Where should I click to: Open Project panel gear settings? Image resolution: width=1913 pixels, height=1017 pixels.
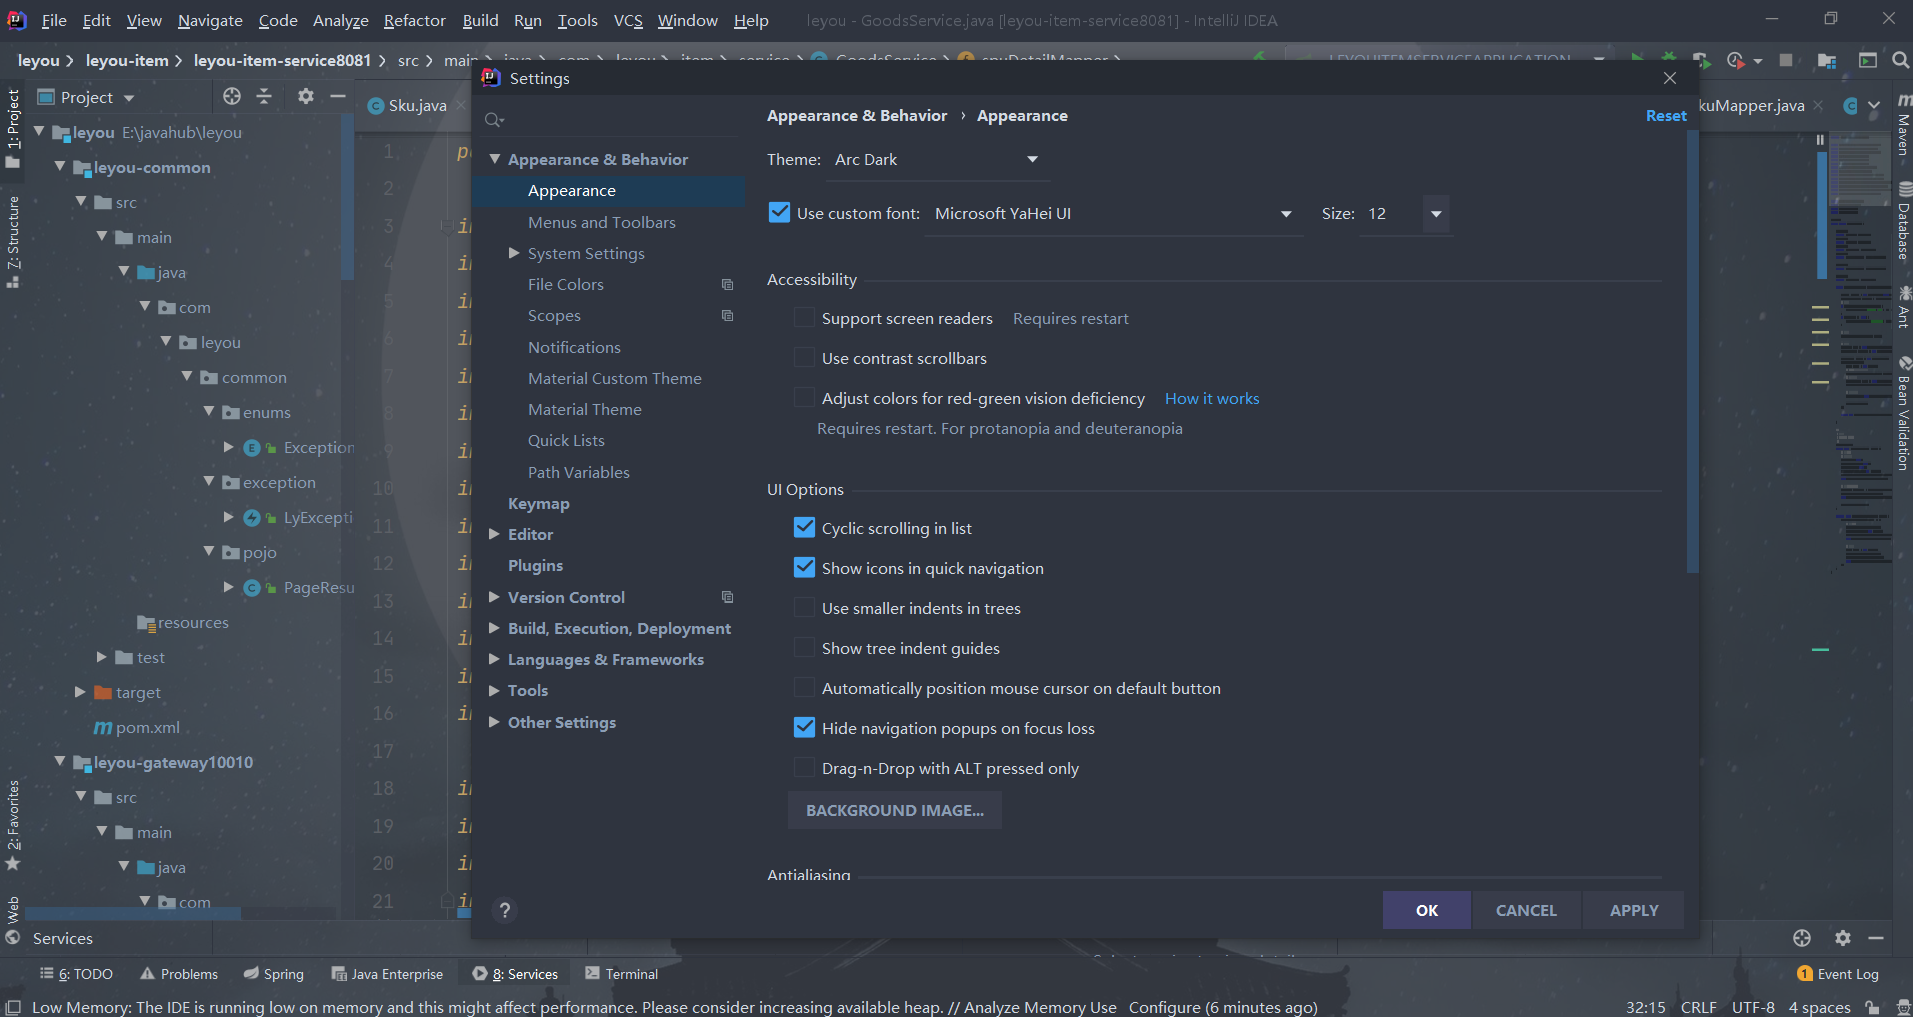pos(306,96)
